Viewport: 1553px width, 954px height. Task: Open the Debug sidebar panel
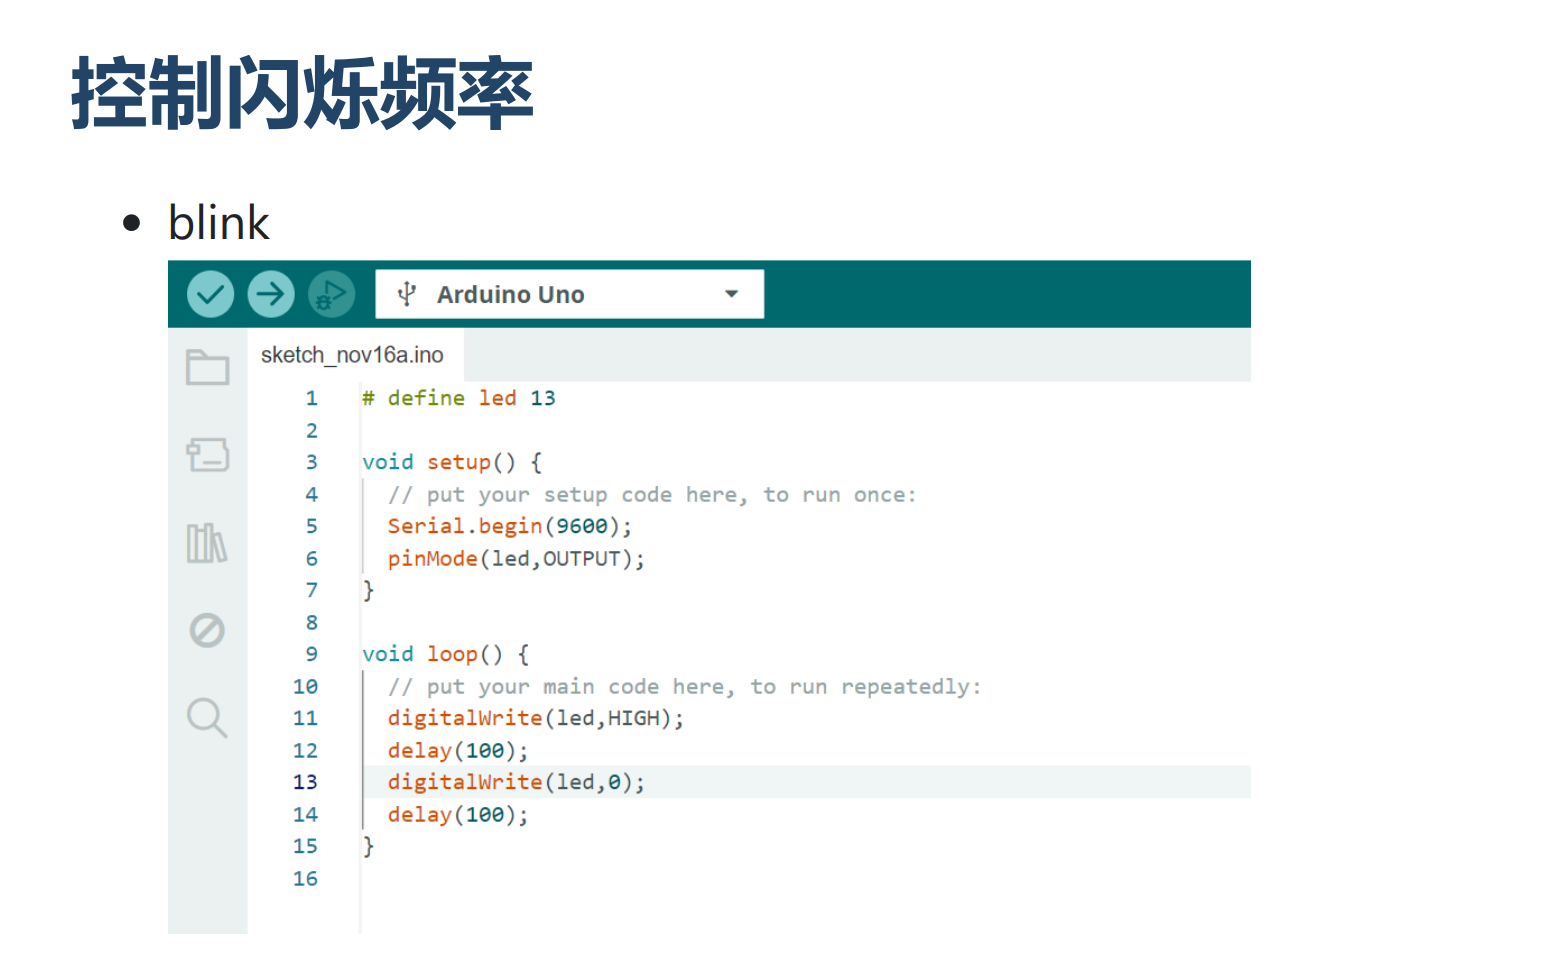click(x=207, y=630)
